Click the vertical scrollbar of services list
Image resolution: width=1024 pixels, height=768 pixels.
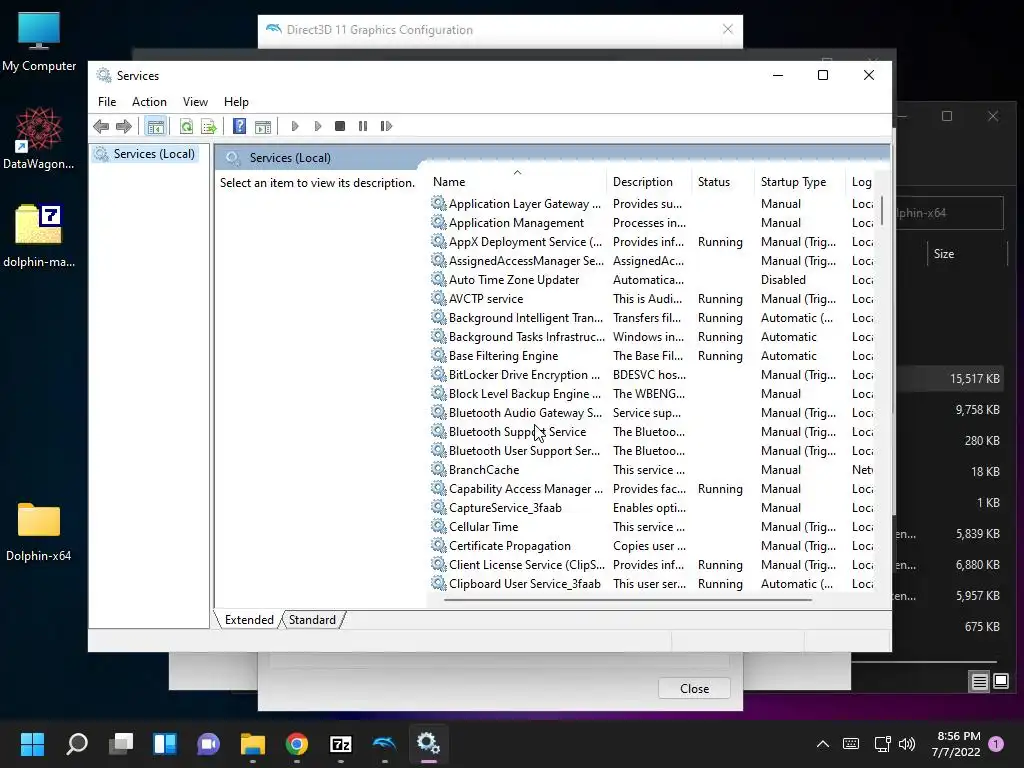882,210
